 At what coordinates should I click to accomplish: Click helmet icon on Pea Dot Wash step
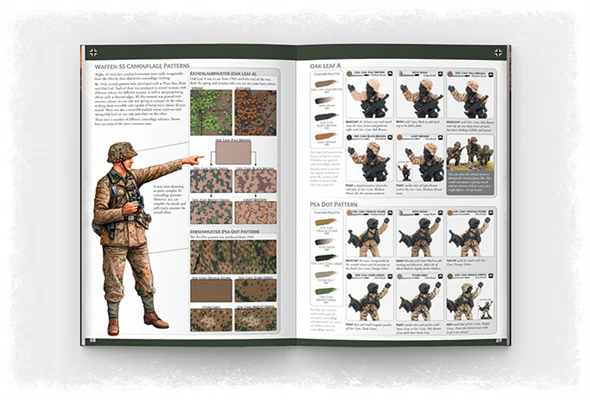[x=440, y=213]
